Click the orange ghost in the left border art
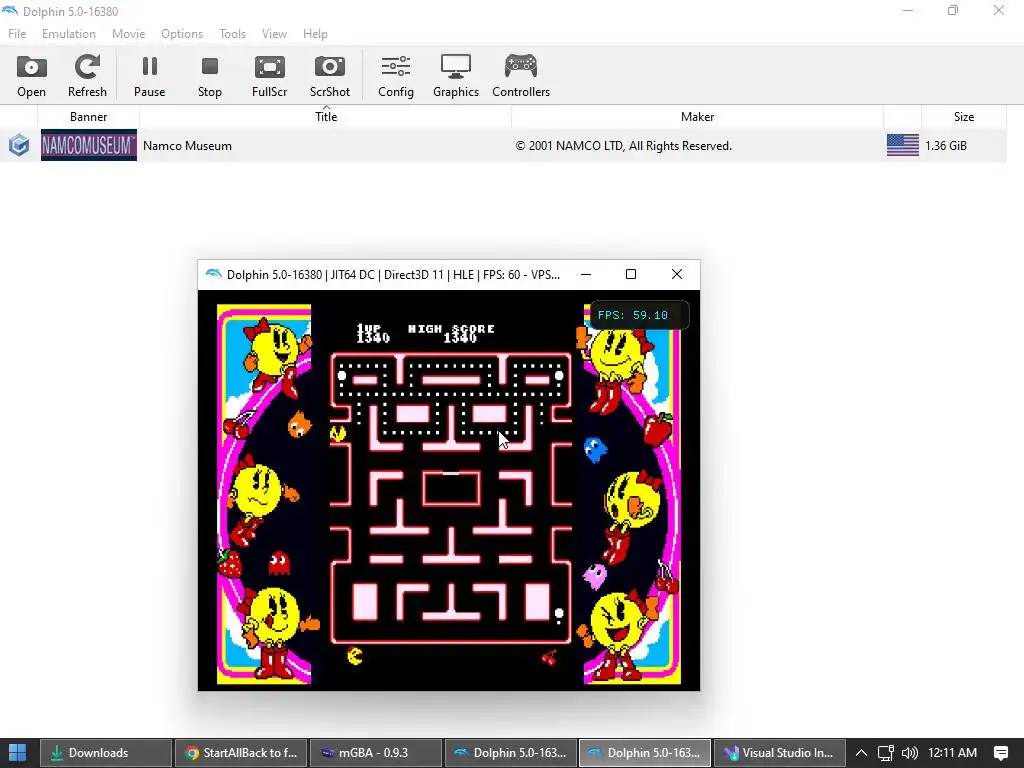The height and width of the screenshot is (768, 1024). coord(299,424)
